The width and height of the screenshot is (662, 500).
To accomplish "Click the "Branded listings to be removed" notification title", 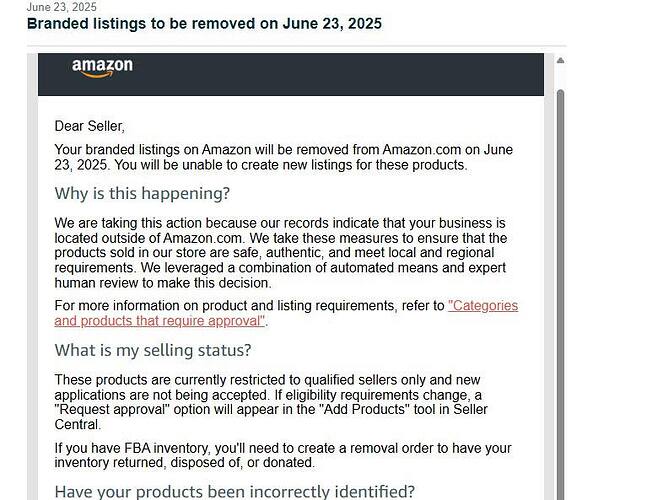I will 204,23.
